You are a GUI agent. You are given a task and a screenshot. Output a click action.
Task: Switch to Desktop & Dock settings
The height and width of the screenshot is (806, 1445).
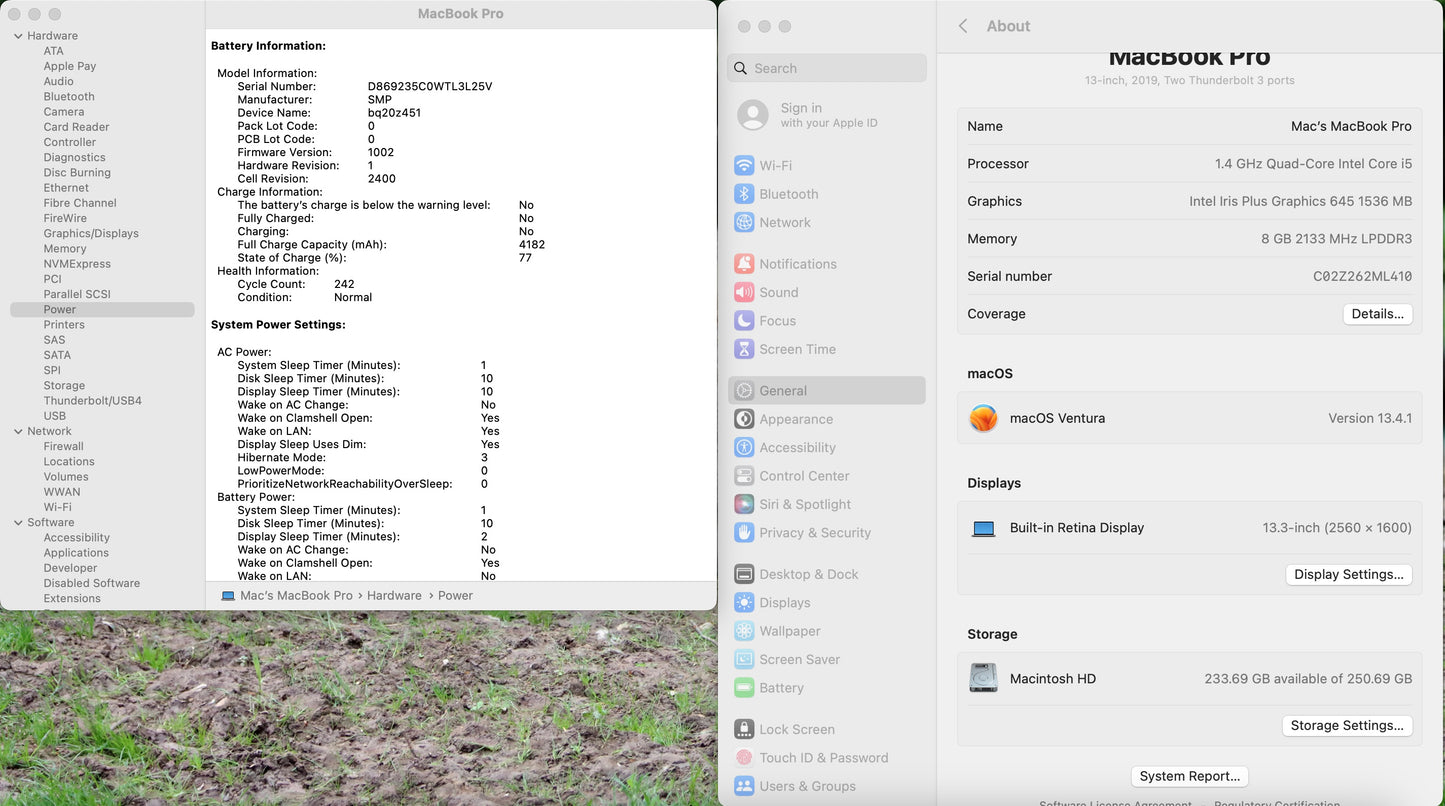click(x=808, y=574)
